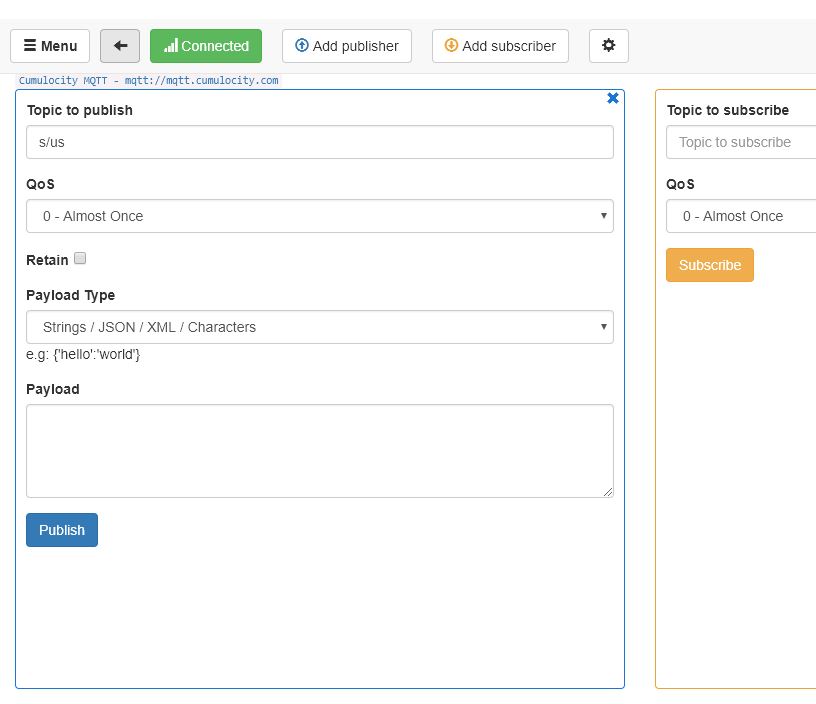
Task: Click the Cumulocity MQTT connection label
Action: point(149,81)
